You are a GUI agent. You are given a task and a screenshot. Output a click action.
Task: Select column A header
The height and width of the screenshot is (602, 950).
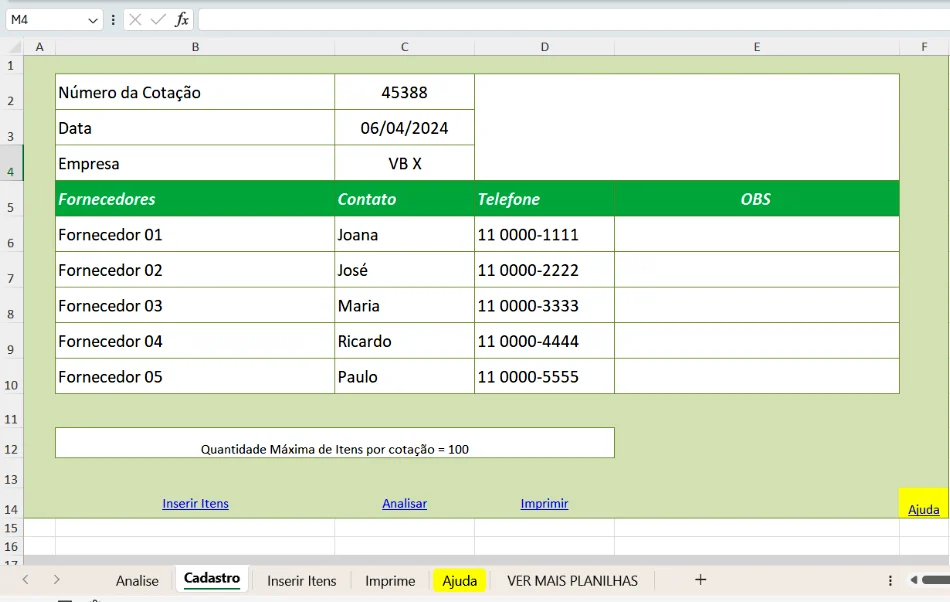pyautogui.click(x=39, y=47)
